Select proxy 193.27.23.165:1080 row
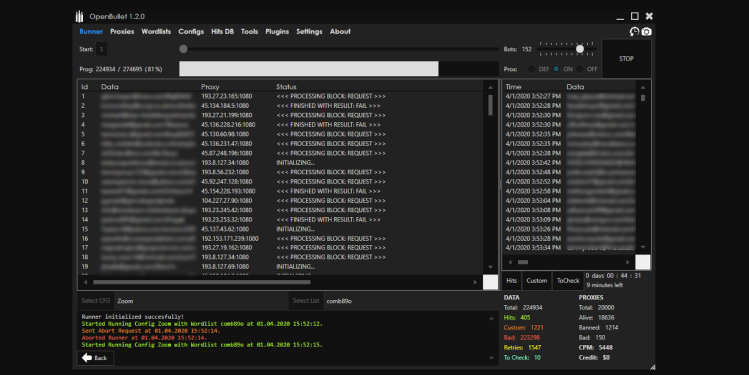 [x=281, y=96]
